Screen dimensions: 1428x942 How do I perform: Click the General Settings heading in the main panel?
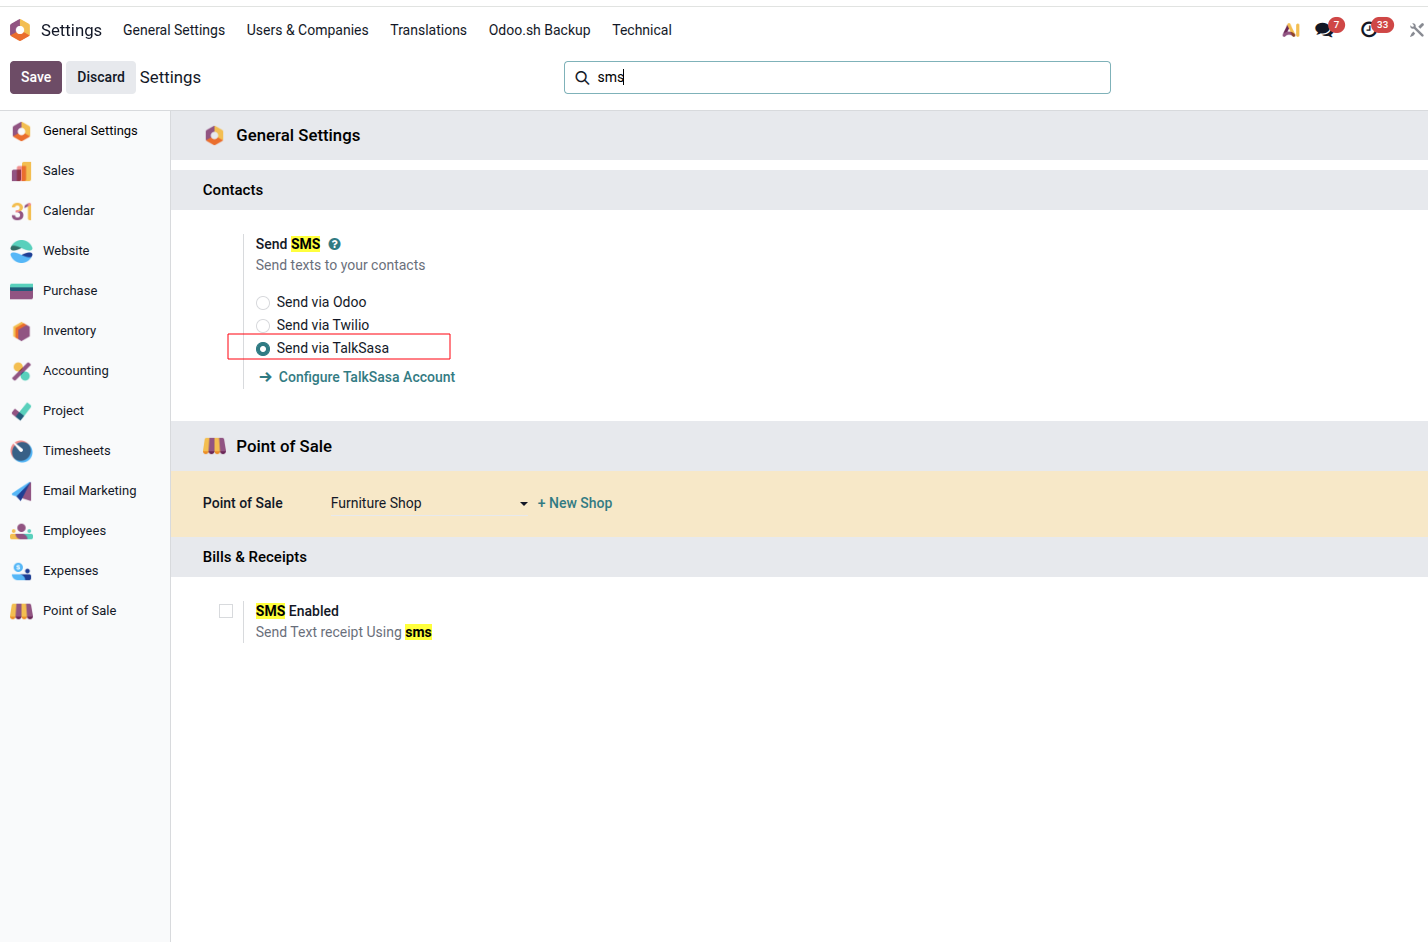click(x=298, y=135)
